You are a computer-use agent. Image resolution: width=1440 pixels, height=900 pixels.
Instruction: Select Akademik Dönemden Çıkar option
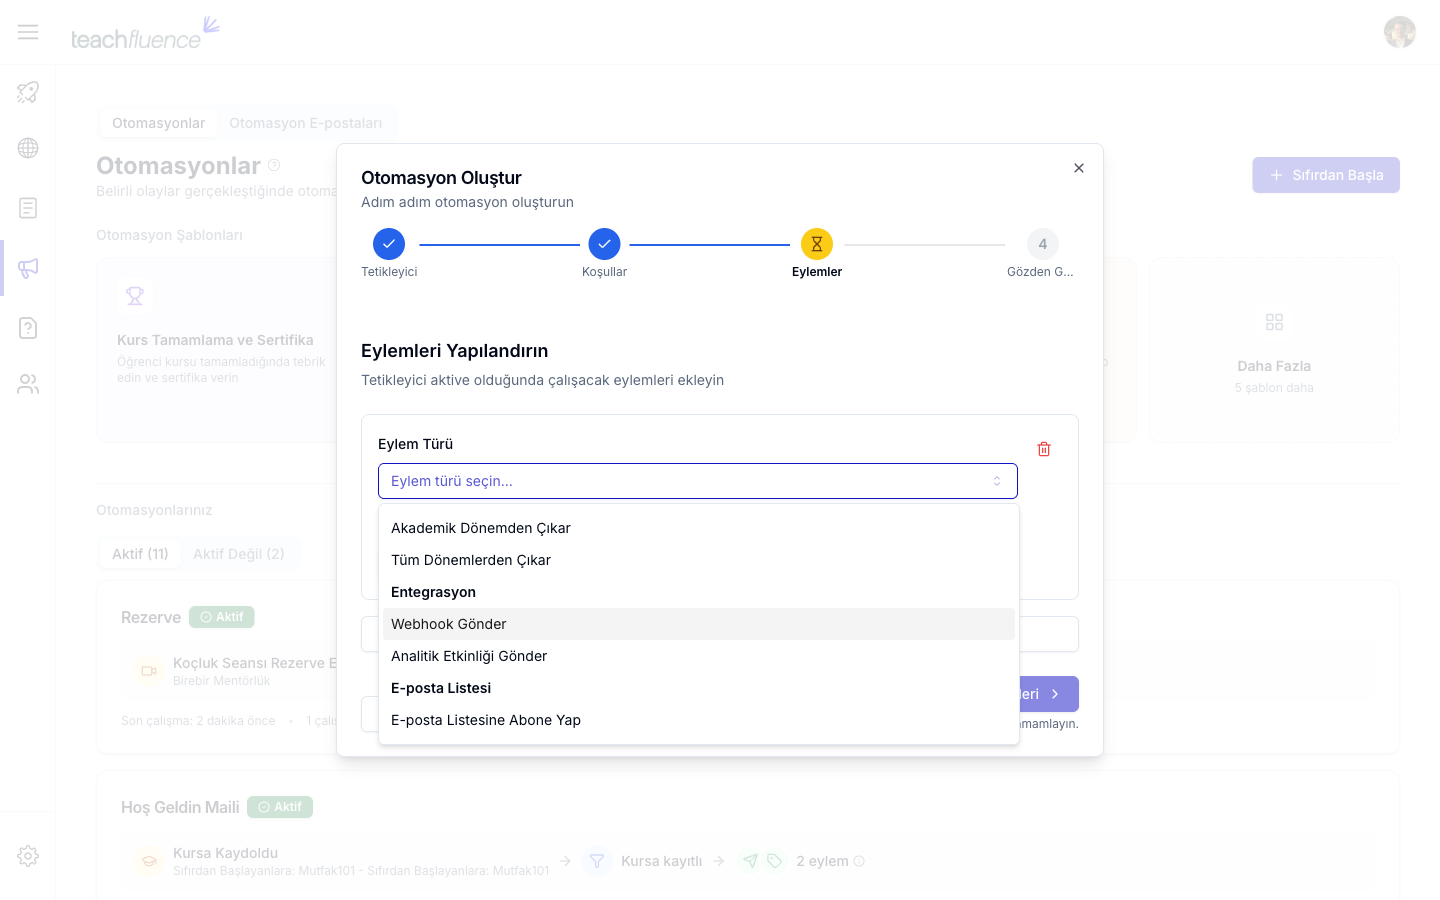pos(699,528)
